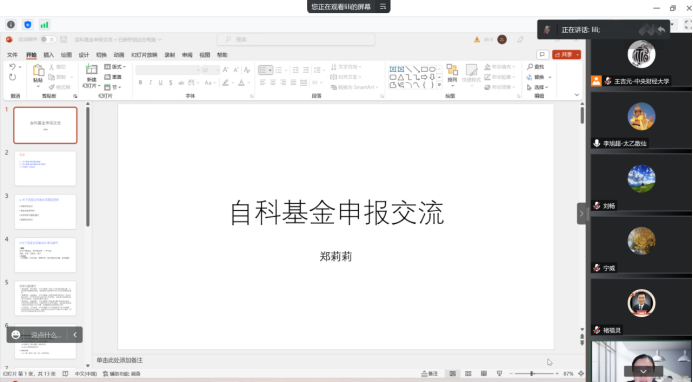Click the red Share (共享) button
693x382 pixels.
pyautogui.click(x=564, y=54)
